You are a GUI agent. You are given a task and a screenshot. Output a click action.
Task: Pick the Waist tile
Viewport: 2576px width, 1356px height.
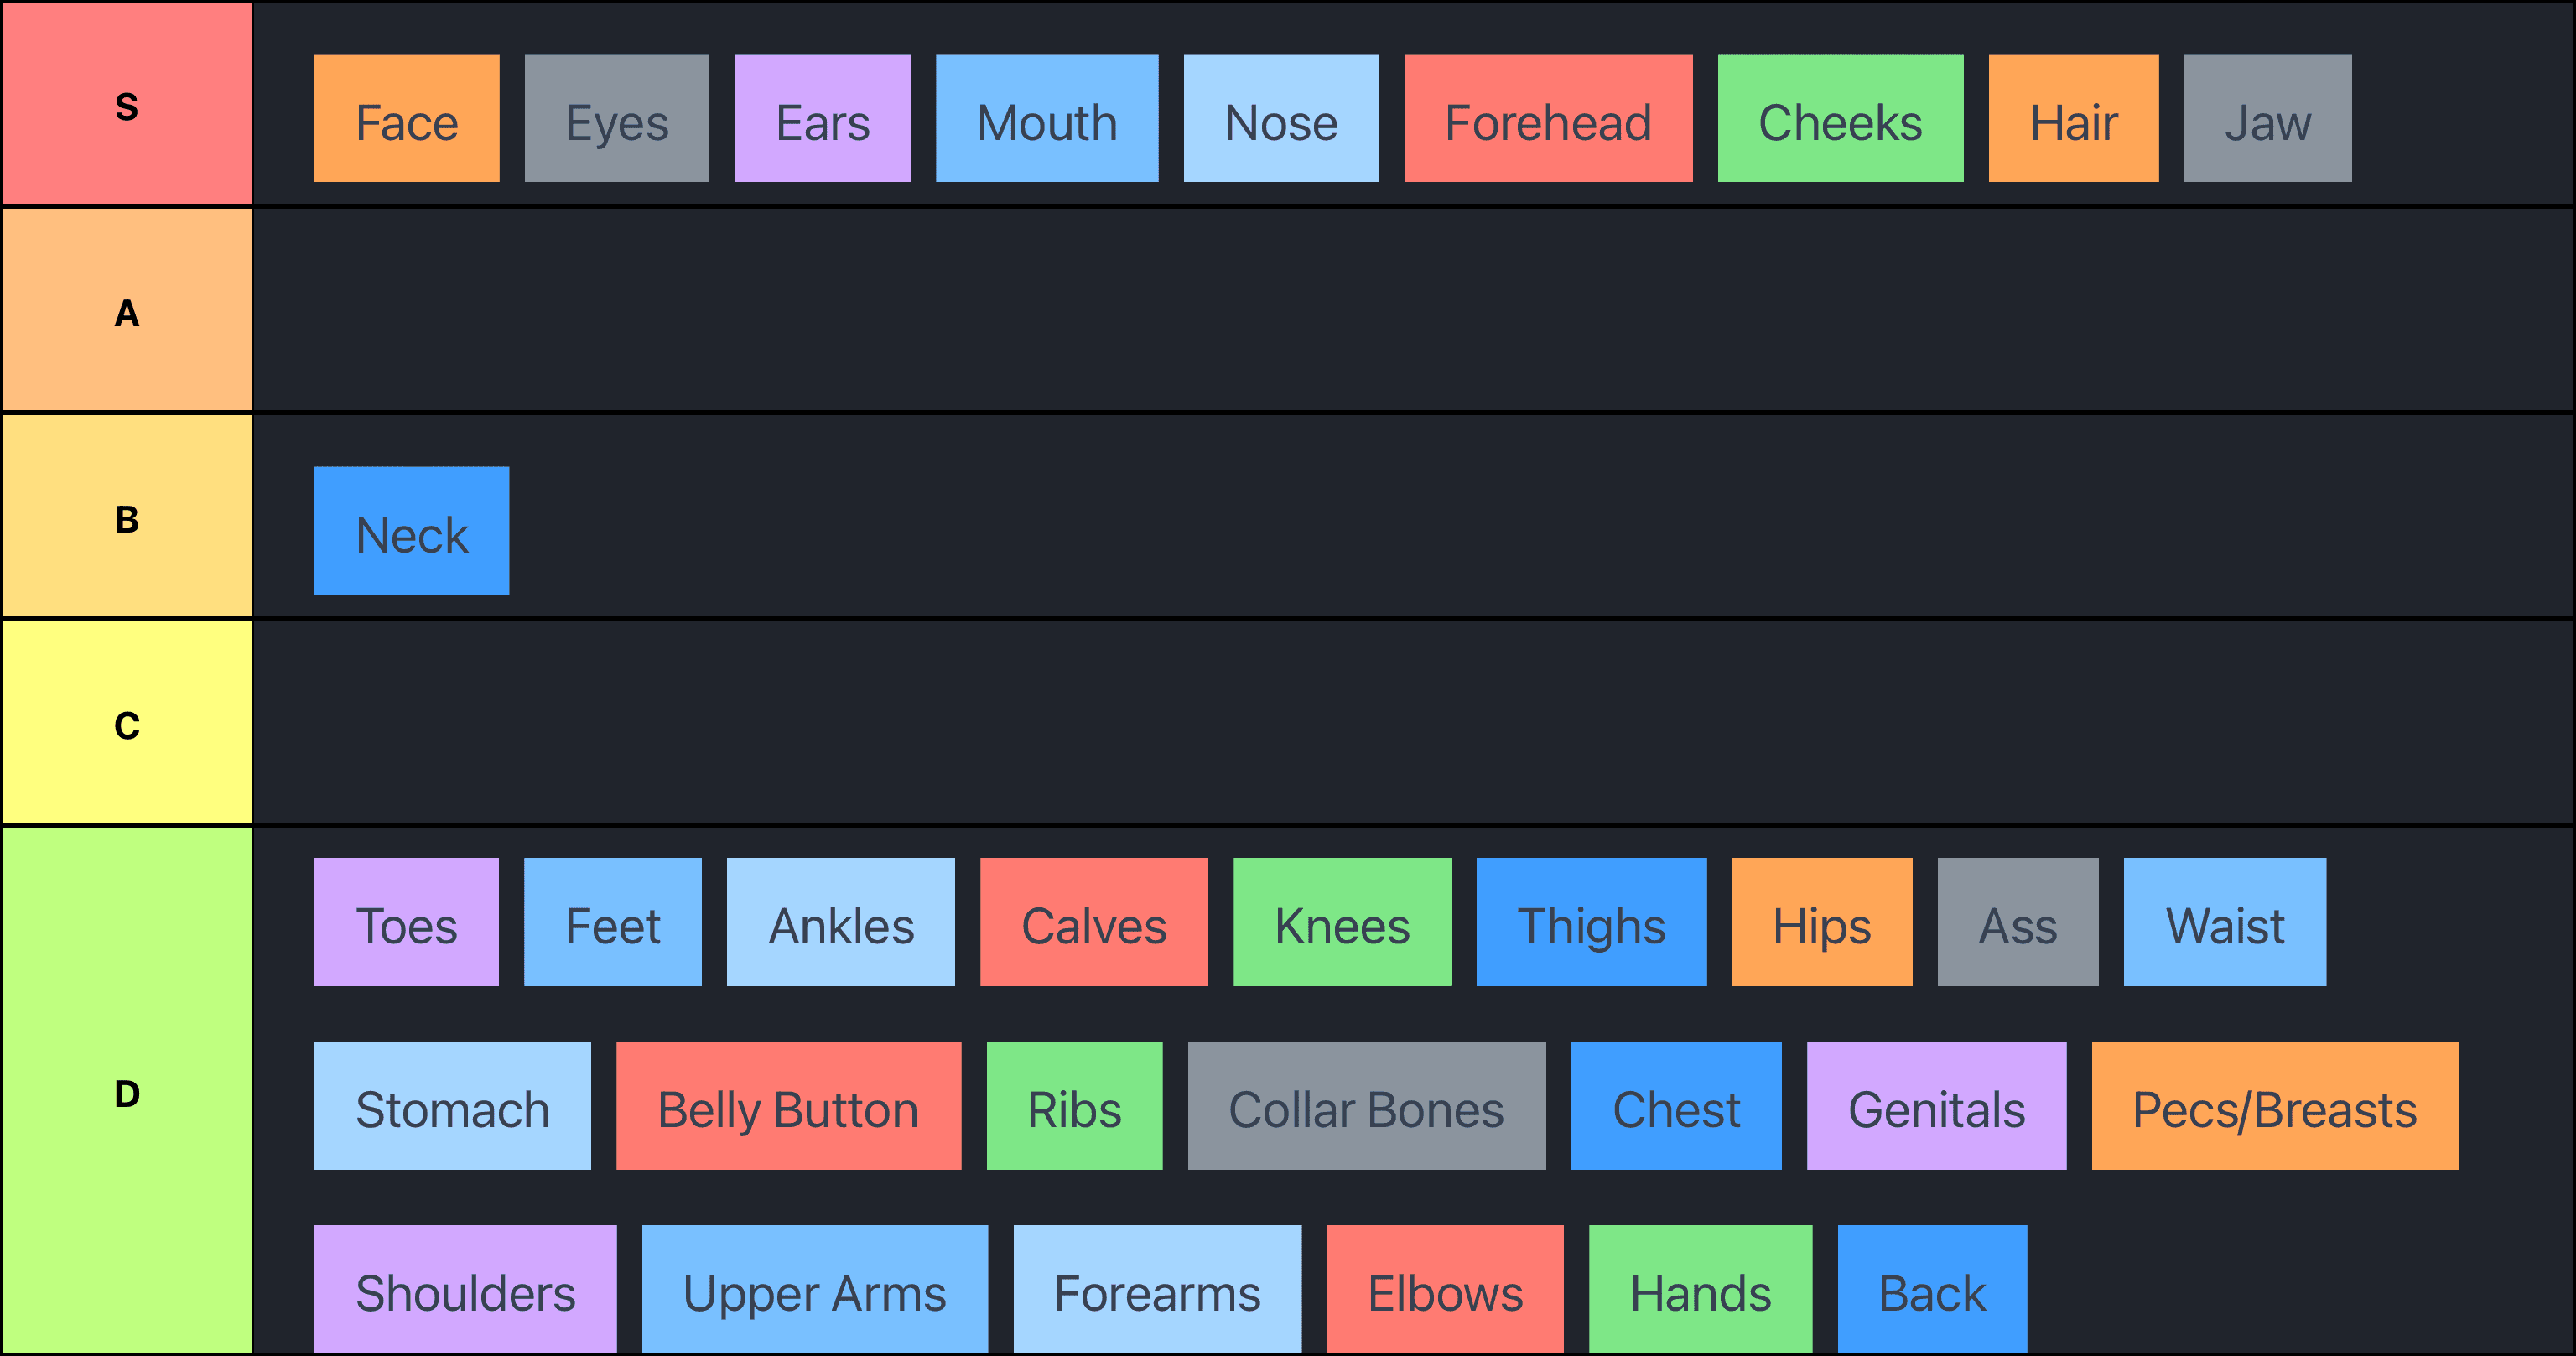2224,921
